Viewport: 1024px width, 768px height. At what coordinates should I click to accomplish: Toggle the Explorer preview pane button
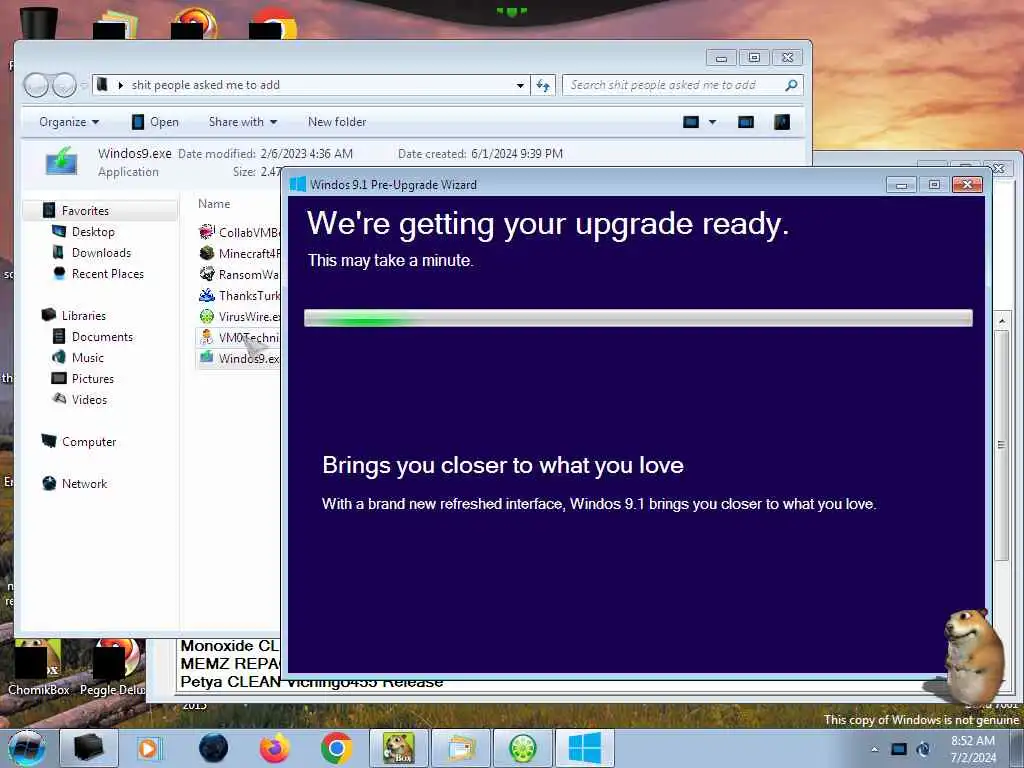745,122
